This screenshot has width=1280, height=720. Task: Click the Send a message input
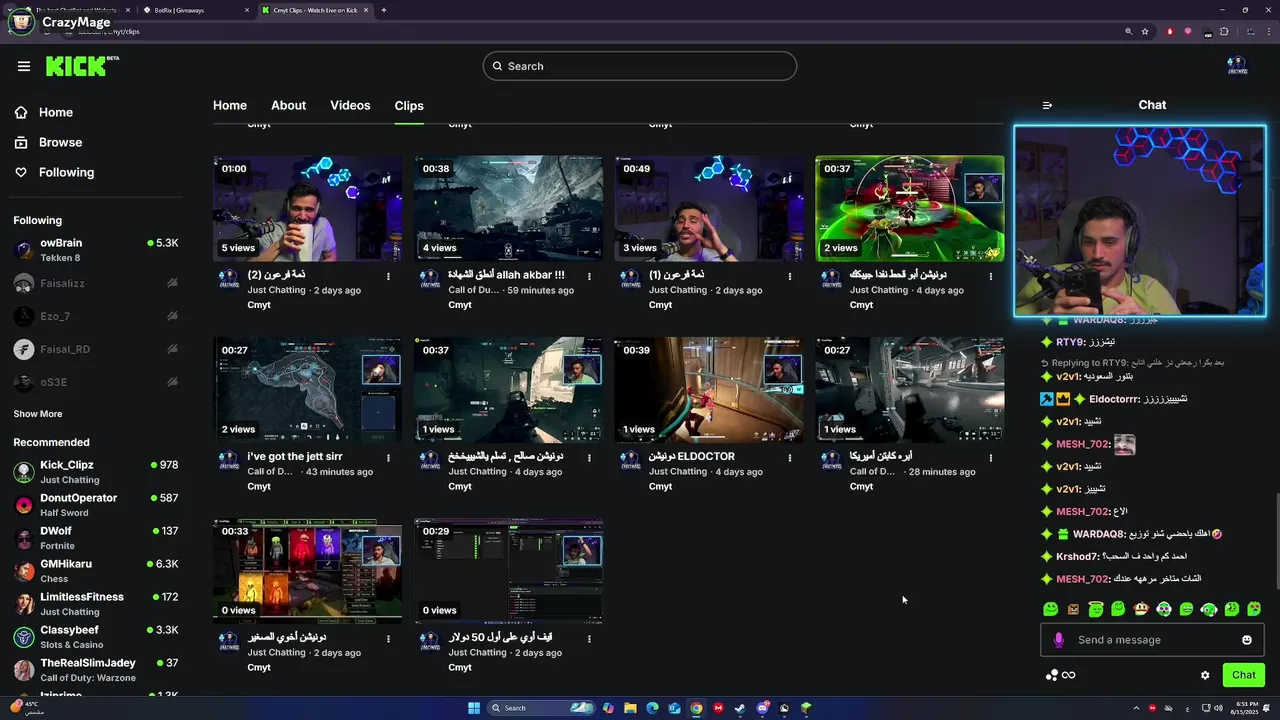click(x=1152, y=640)
